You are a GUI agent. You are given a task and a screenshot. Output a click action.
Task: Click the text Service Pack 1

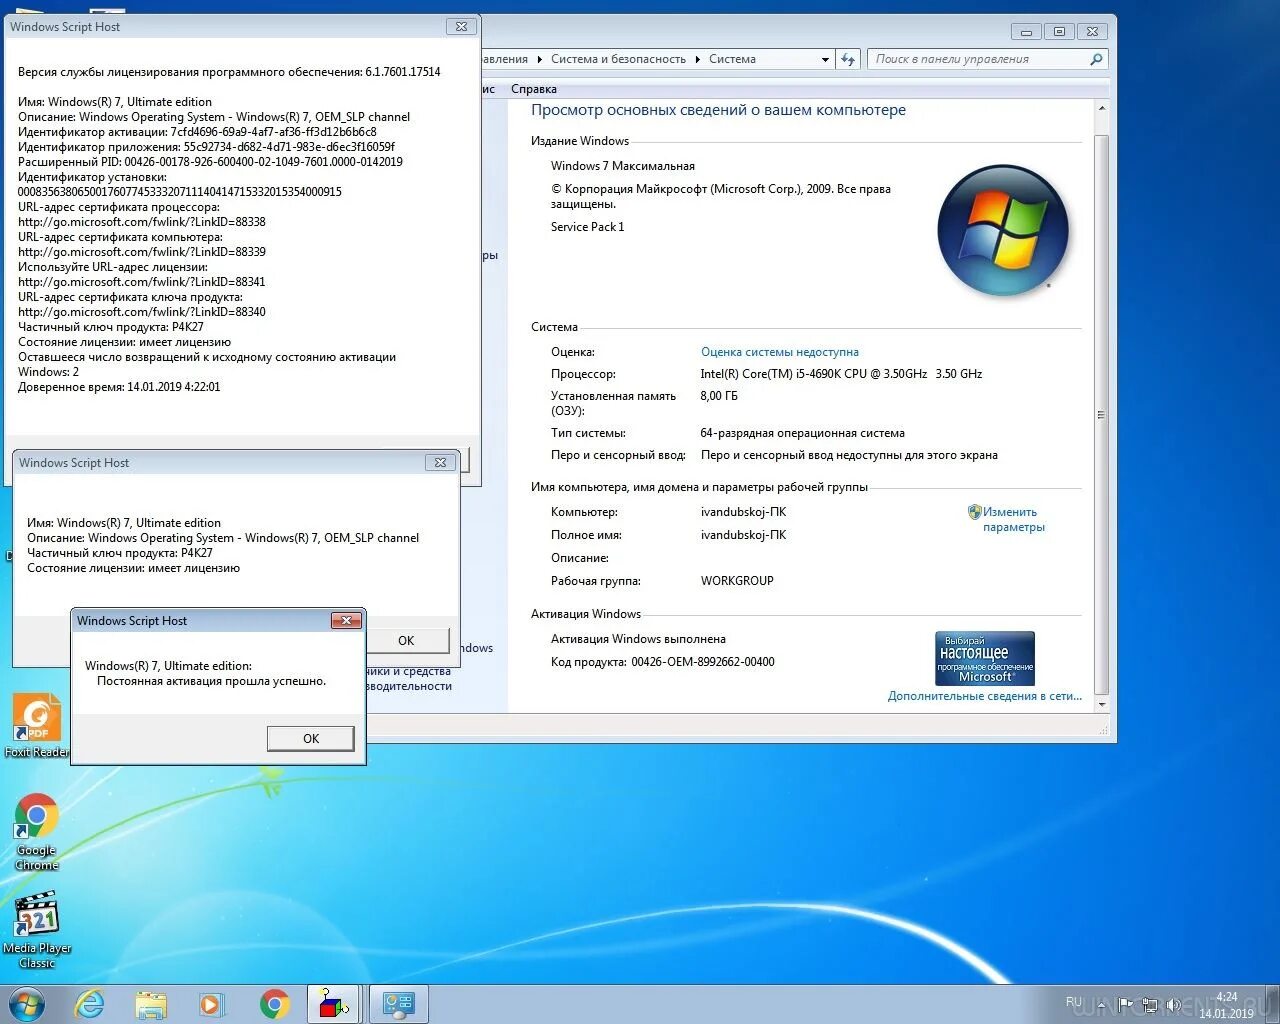coord(587,227)
